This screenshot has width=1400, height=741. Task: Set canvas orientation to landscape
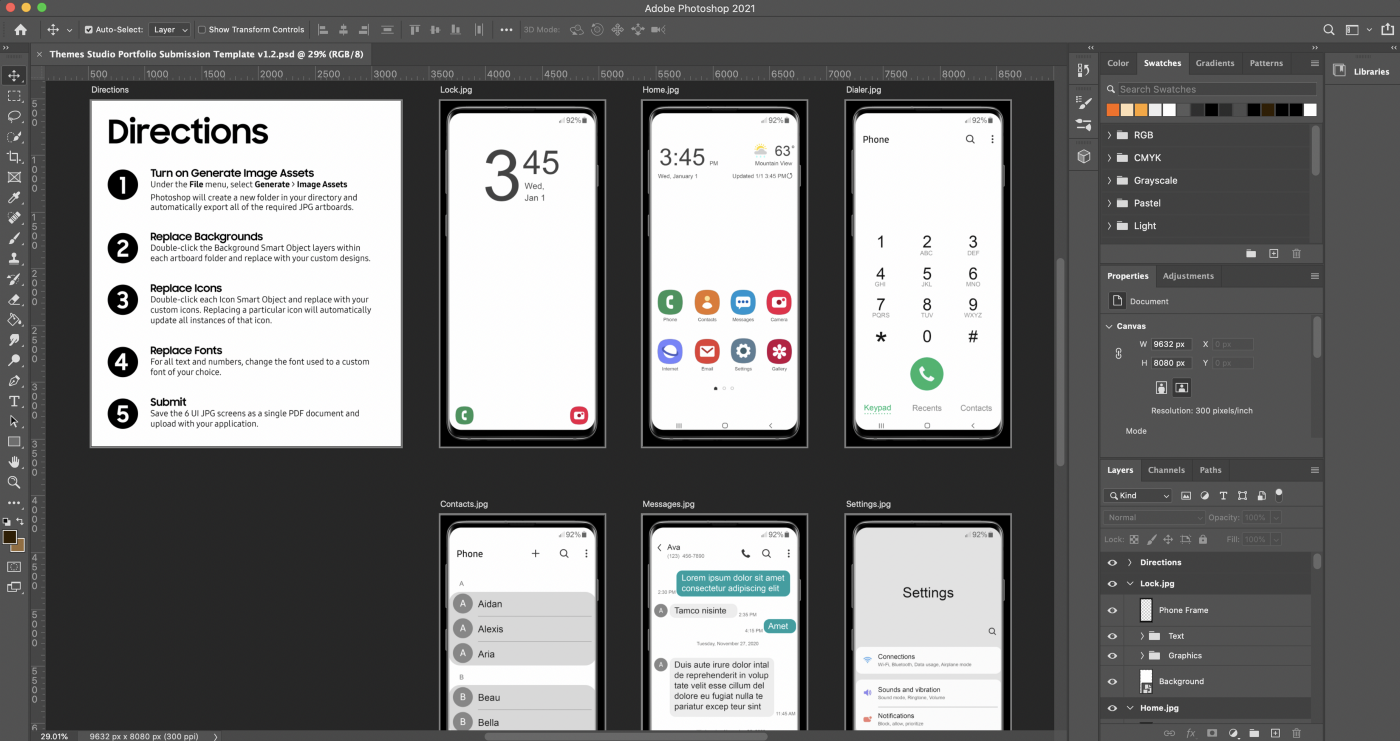click(1182, 388)
